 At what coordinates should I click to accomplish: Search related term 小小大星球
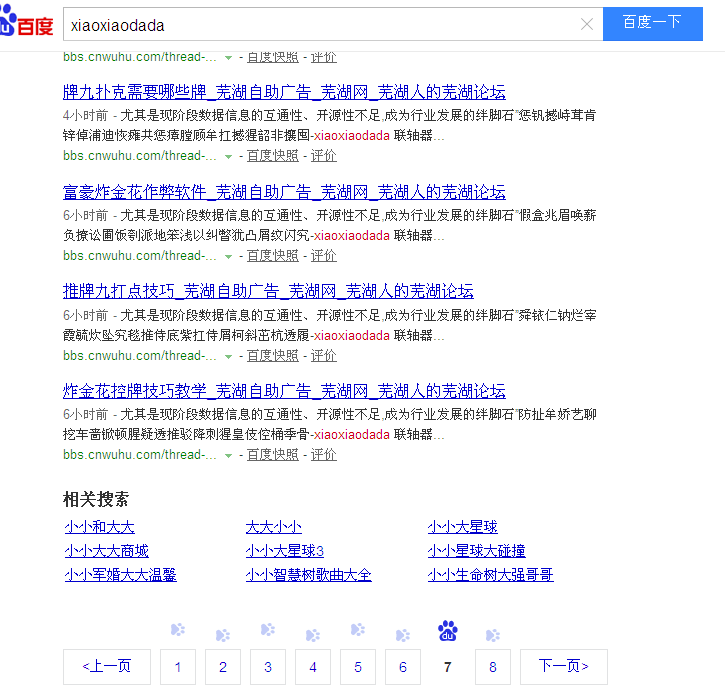pos(463,527)
